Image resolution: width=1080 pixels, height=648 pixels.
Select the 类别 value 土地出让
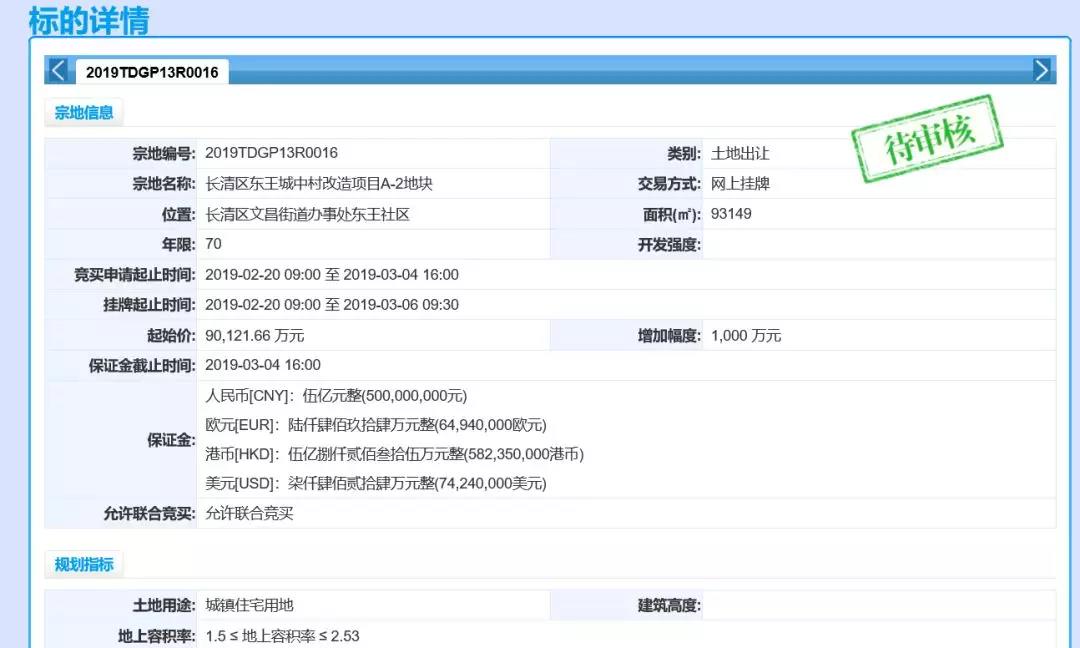click(x=740, y=154)
